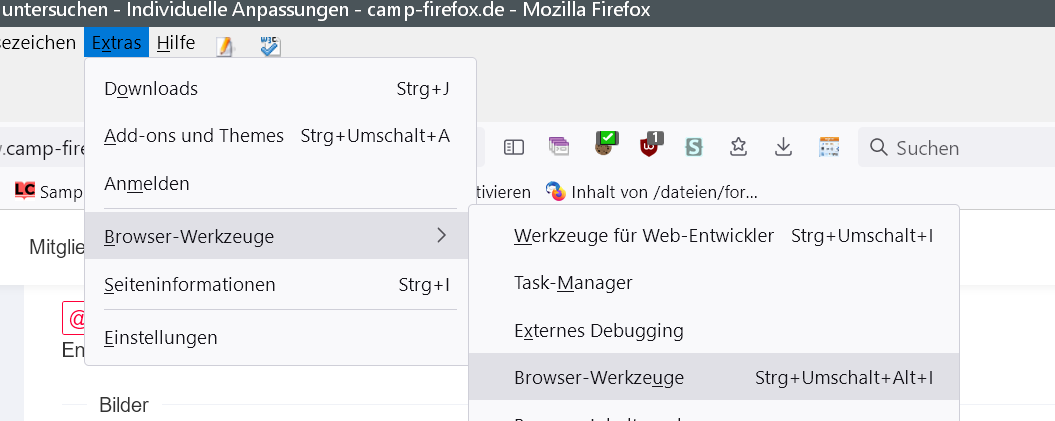Screen dimensions: 1055x421
Task: Click the calendar toolbar icon
Action: pyautogui.click(x=829, y=147)
